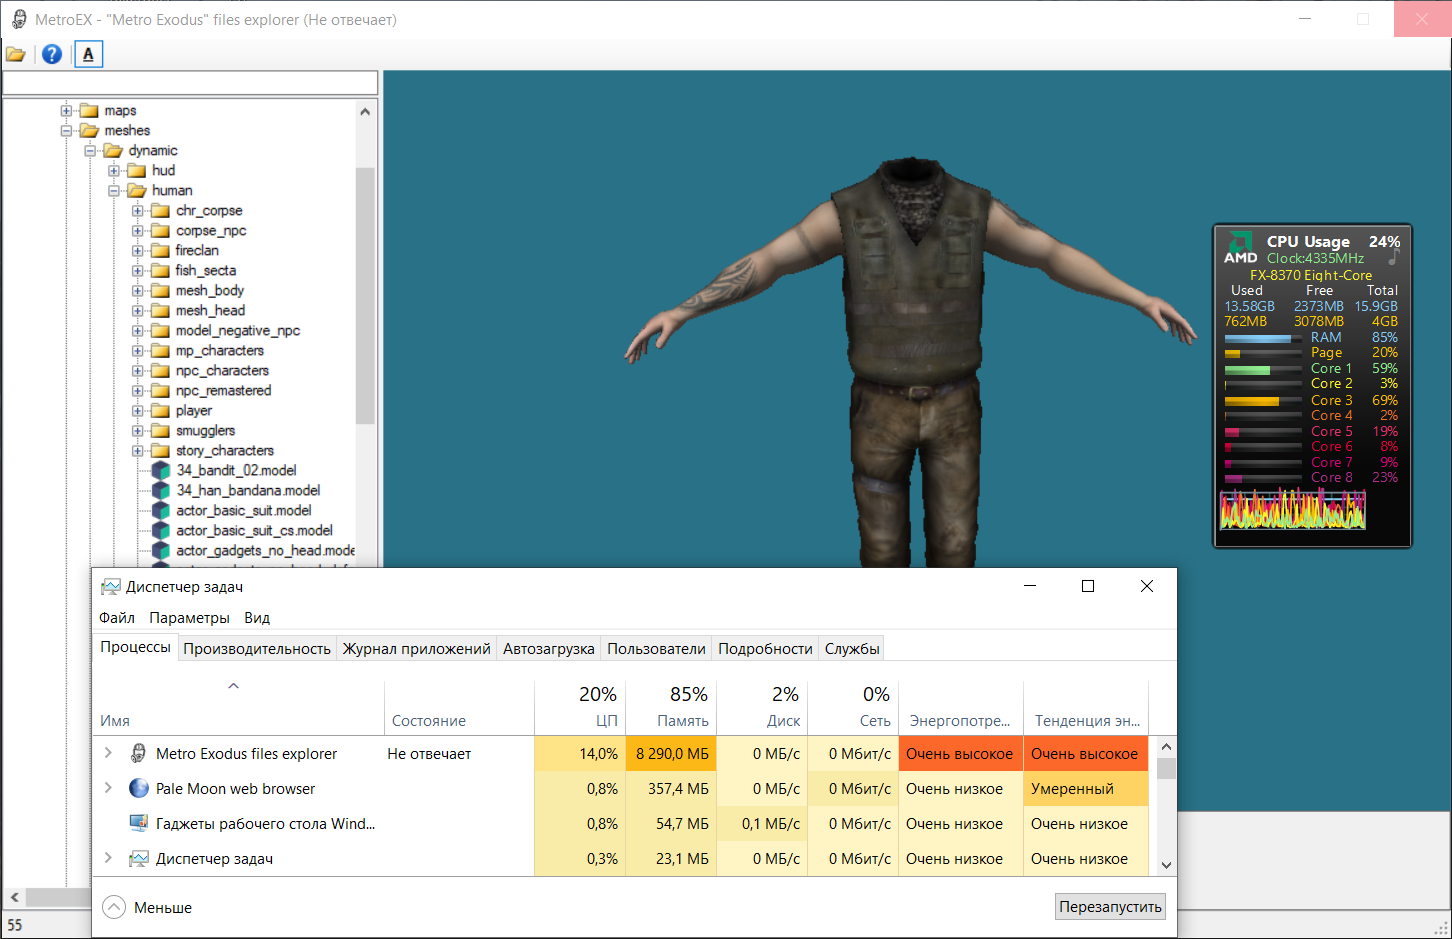This screenshot has height=939, width=1452.
Task: Open the Вид menu
Action: [257, 618]
